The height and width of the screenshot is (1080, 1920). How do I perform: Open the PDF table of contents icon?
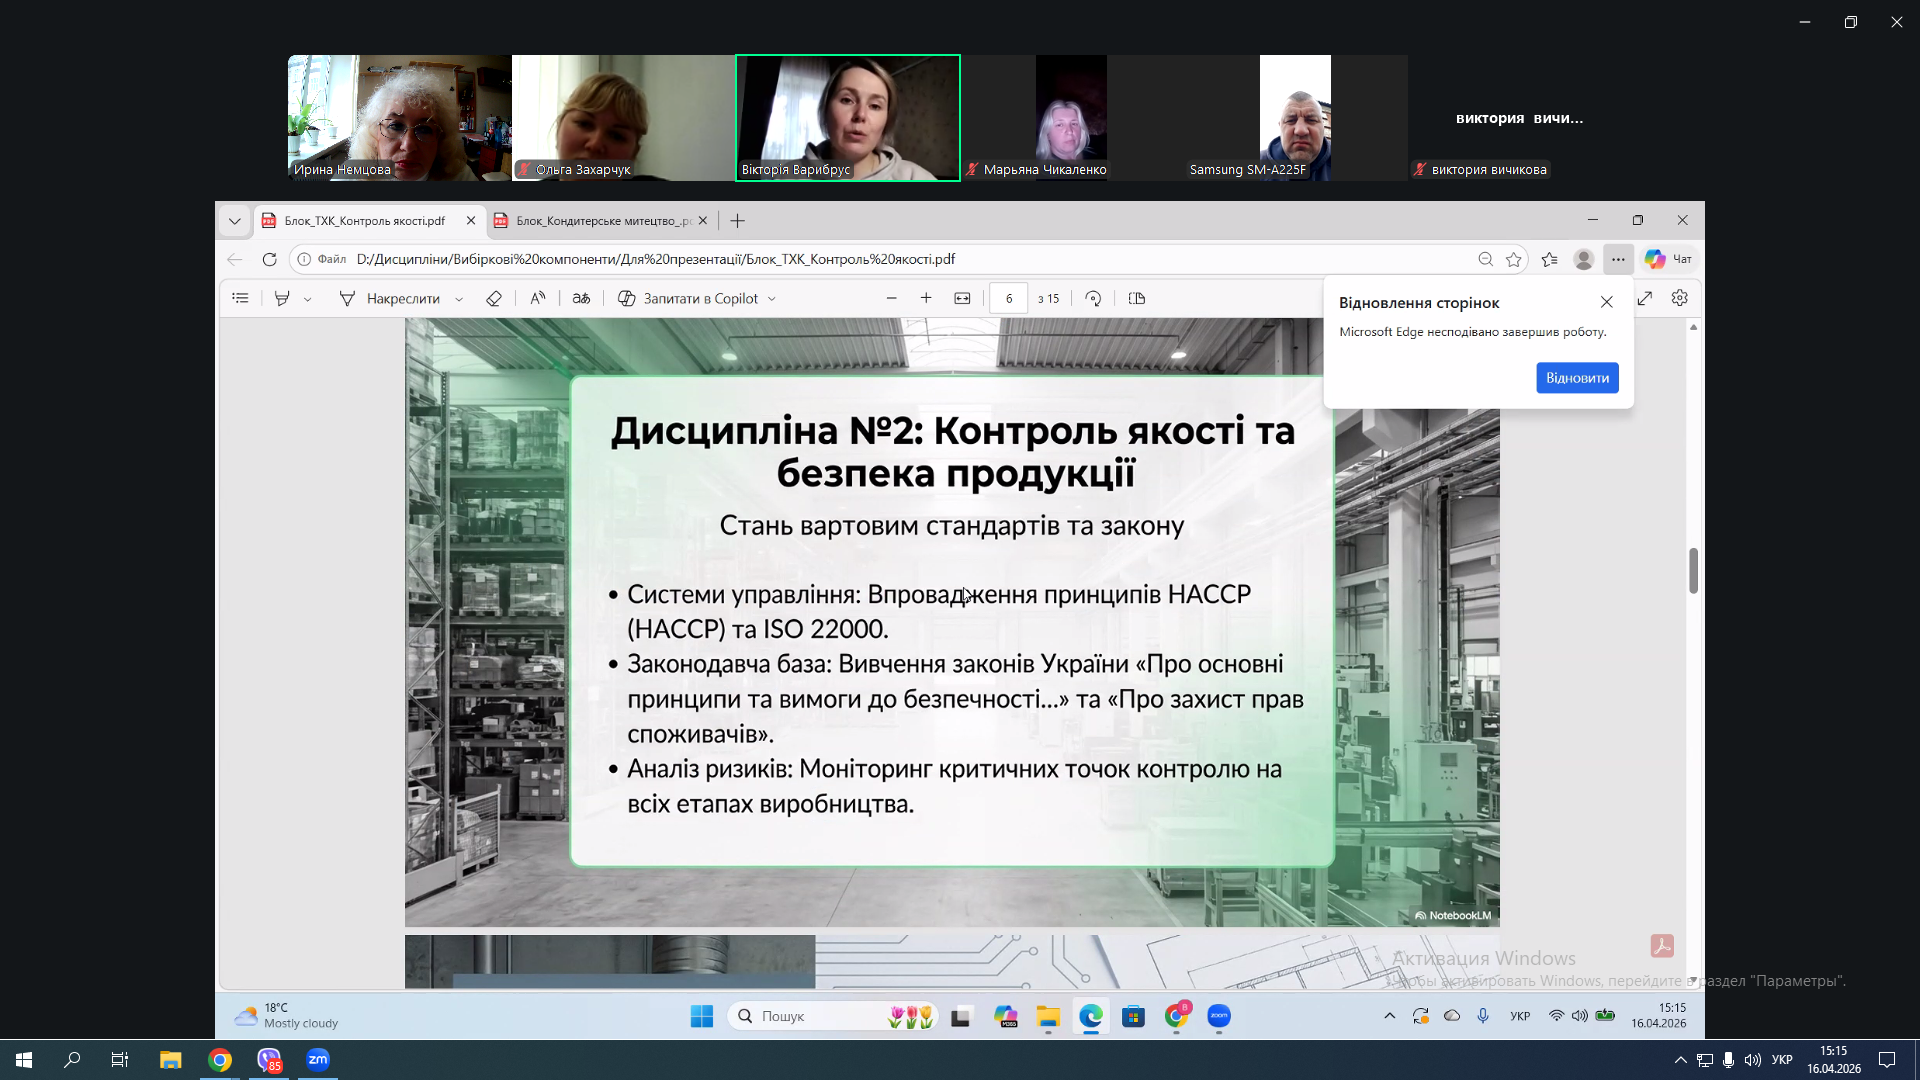(x=240, y=298)
